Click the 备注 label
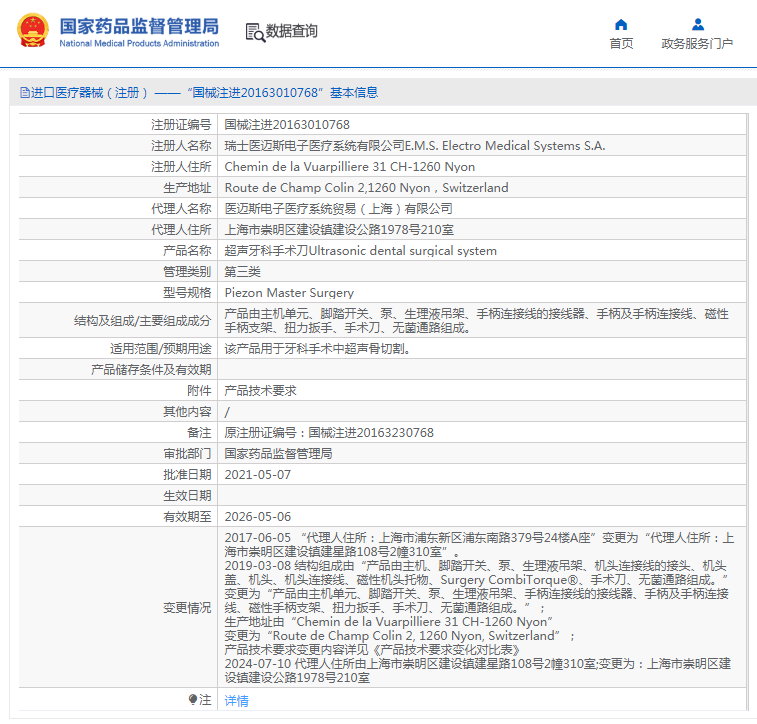The image size is (757, 724). pos(199,432)
